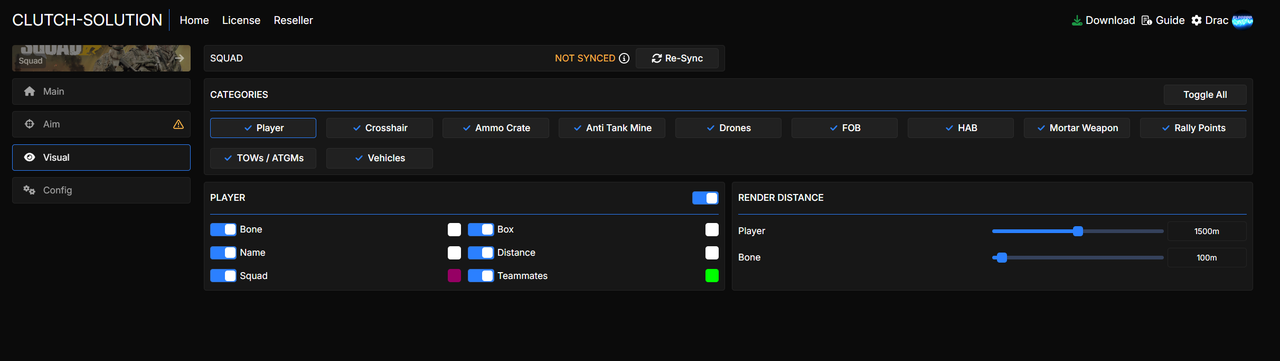
Task: Click the Download icon in the header
Action: 1077,20
